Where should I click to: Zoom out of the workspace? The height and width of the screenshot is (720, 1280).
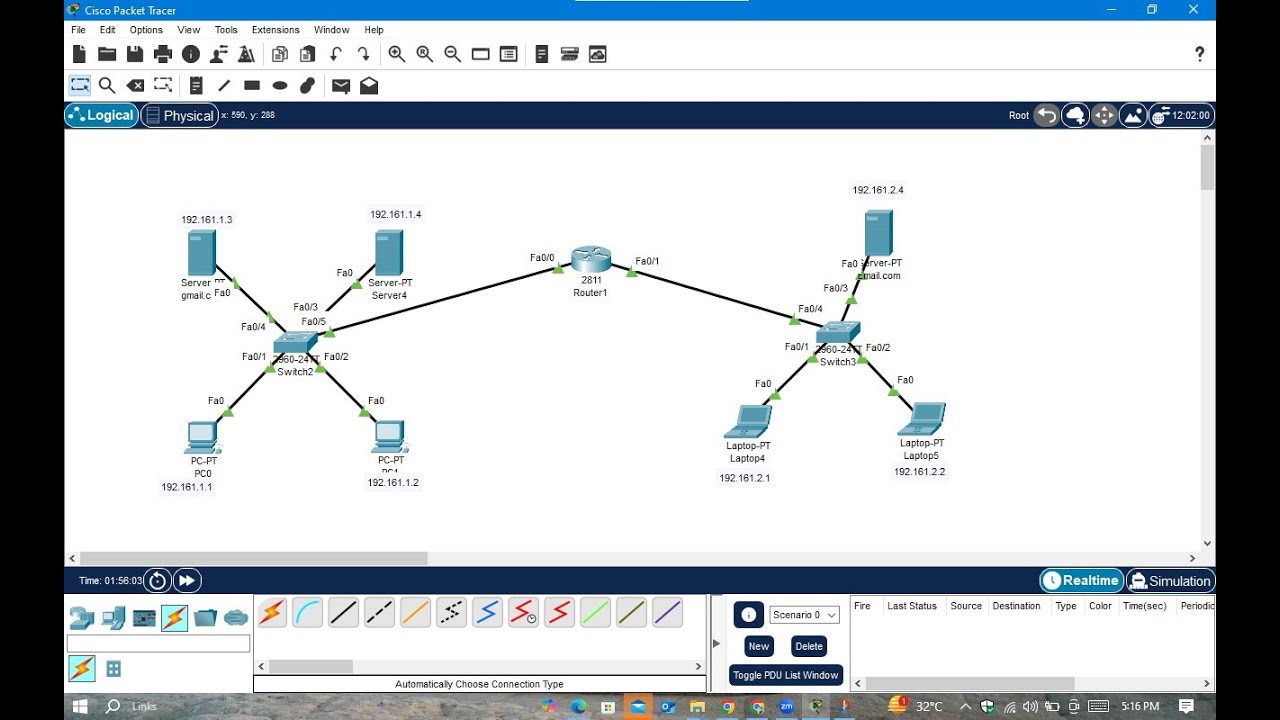point(453,54)
